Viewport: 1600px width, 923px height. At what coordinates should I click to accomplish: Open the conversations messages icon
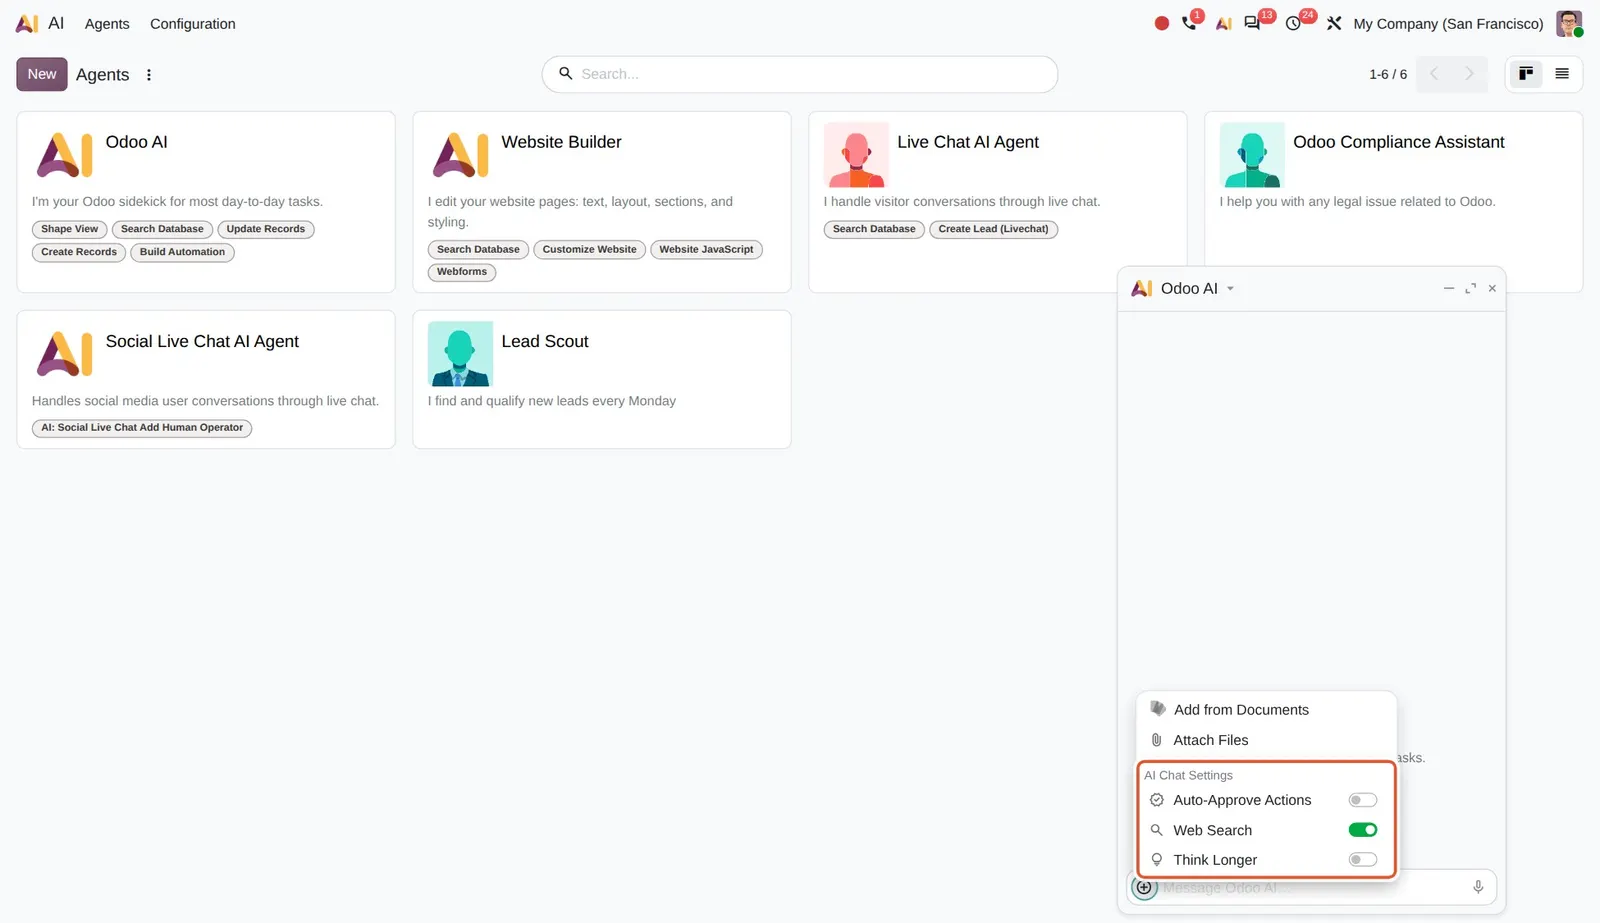[1252, 23]
